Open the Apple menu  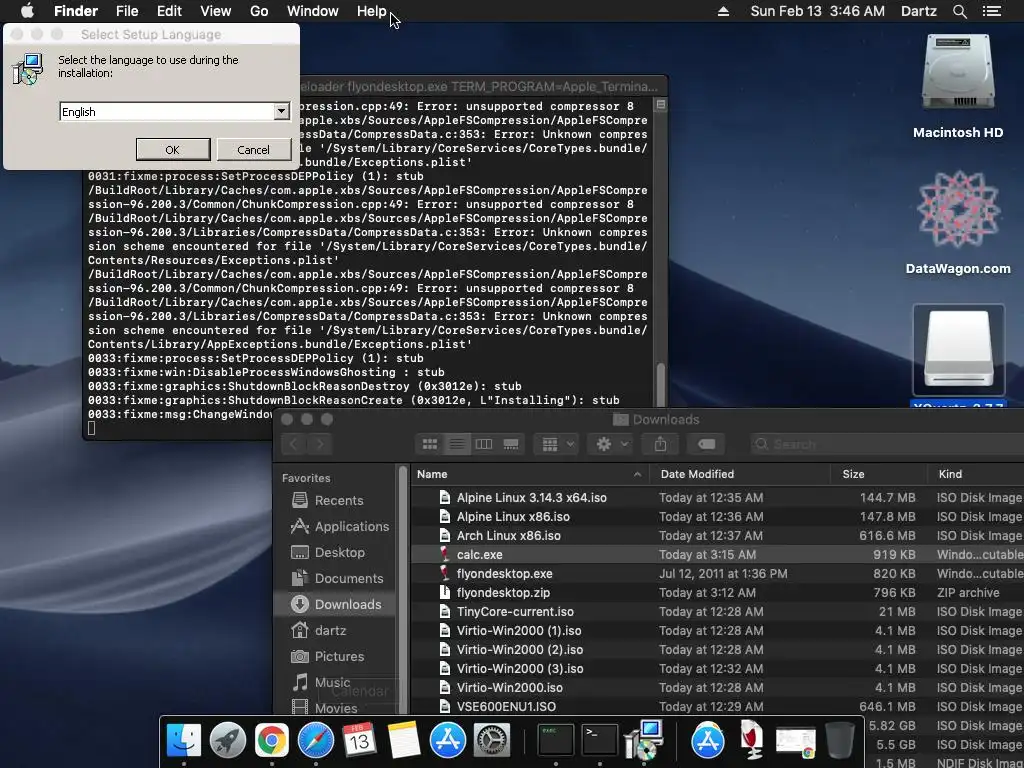click(x=27, y=10)
